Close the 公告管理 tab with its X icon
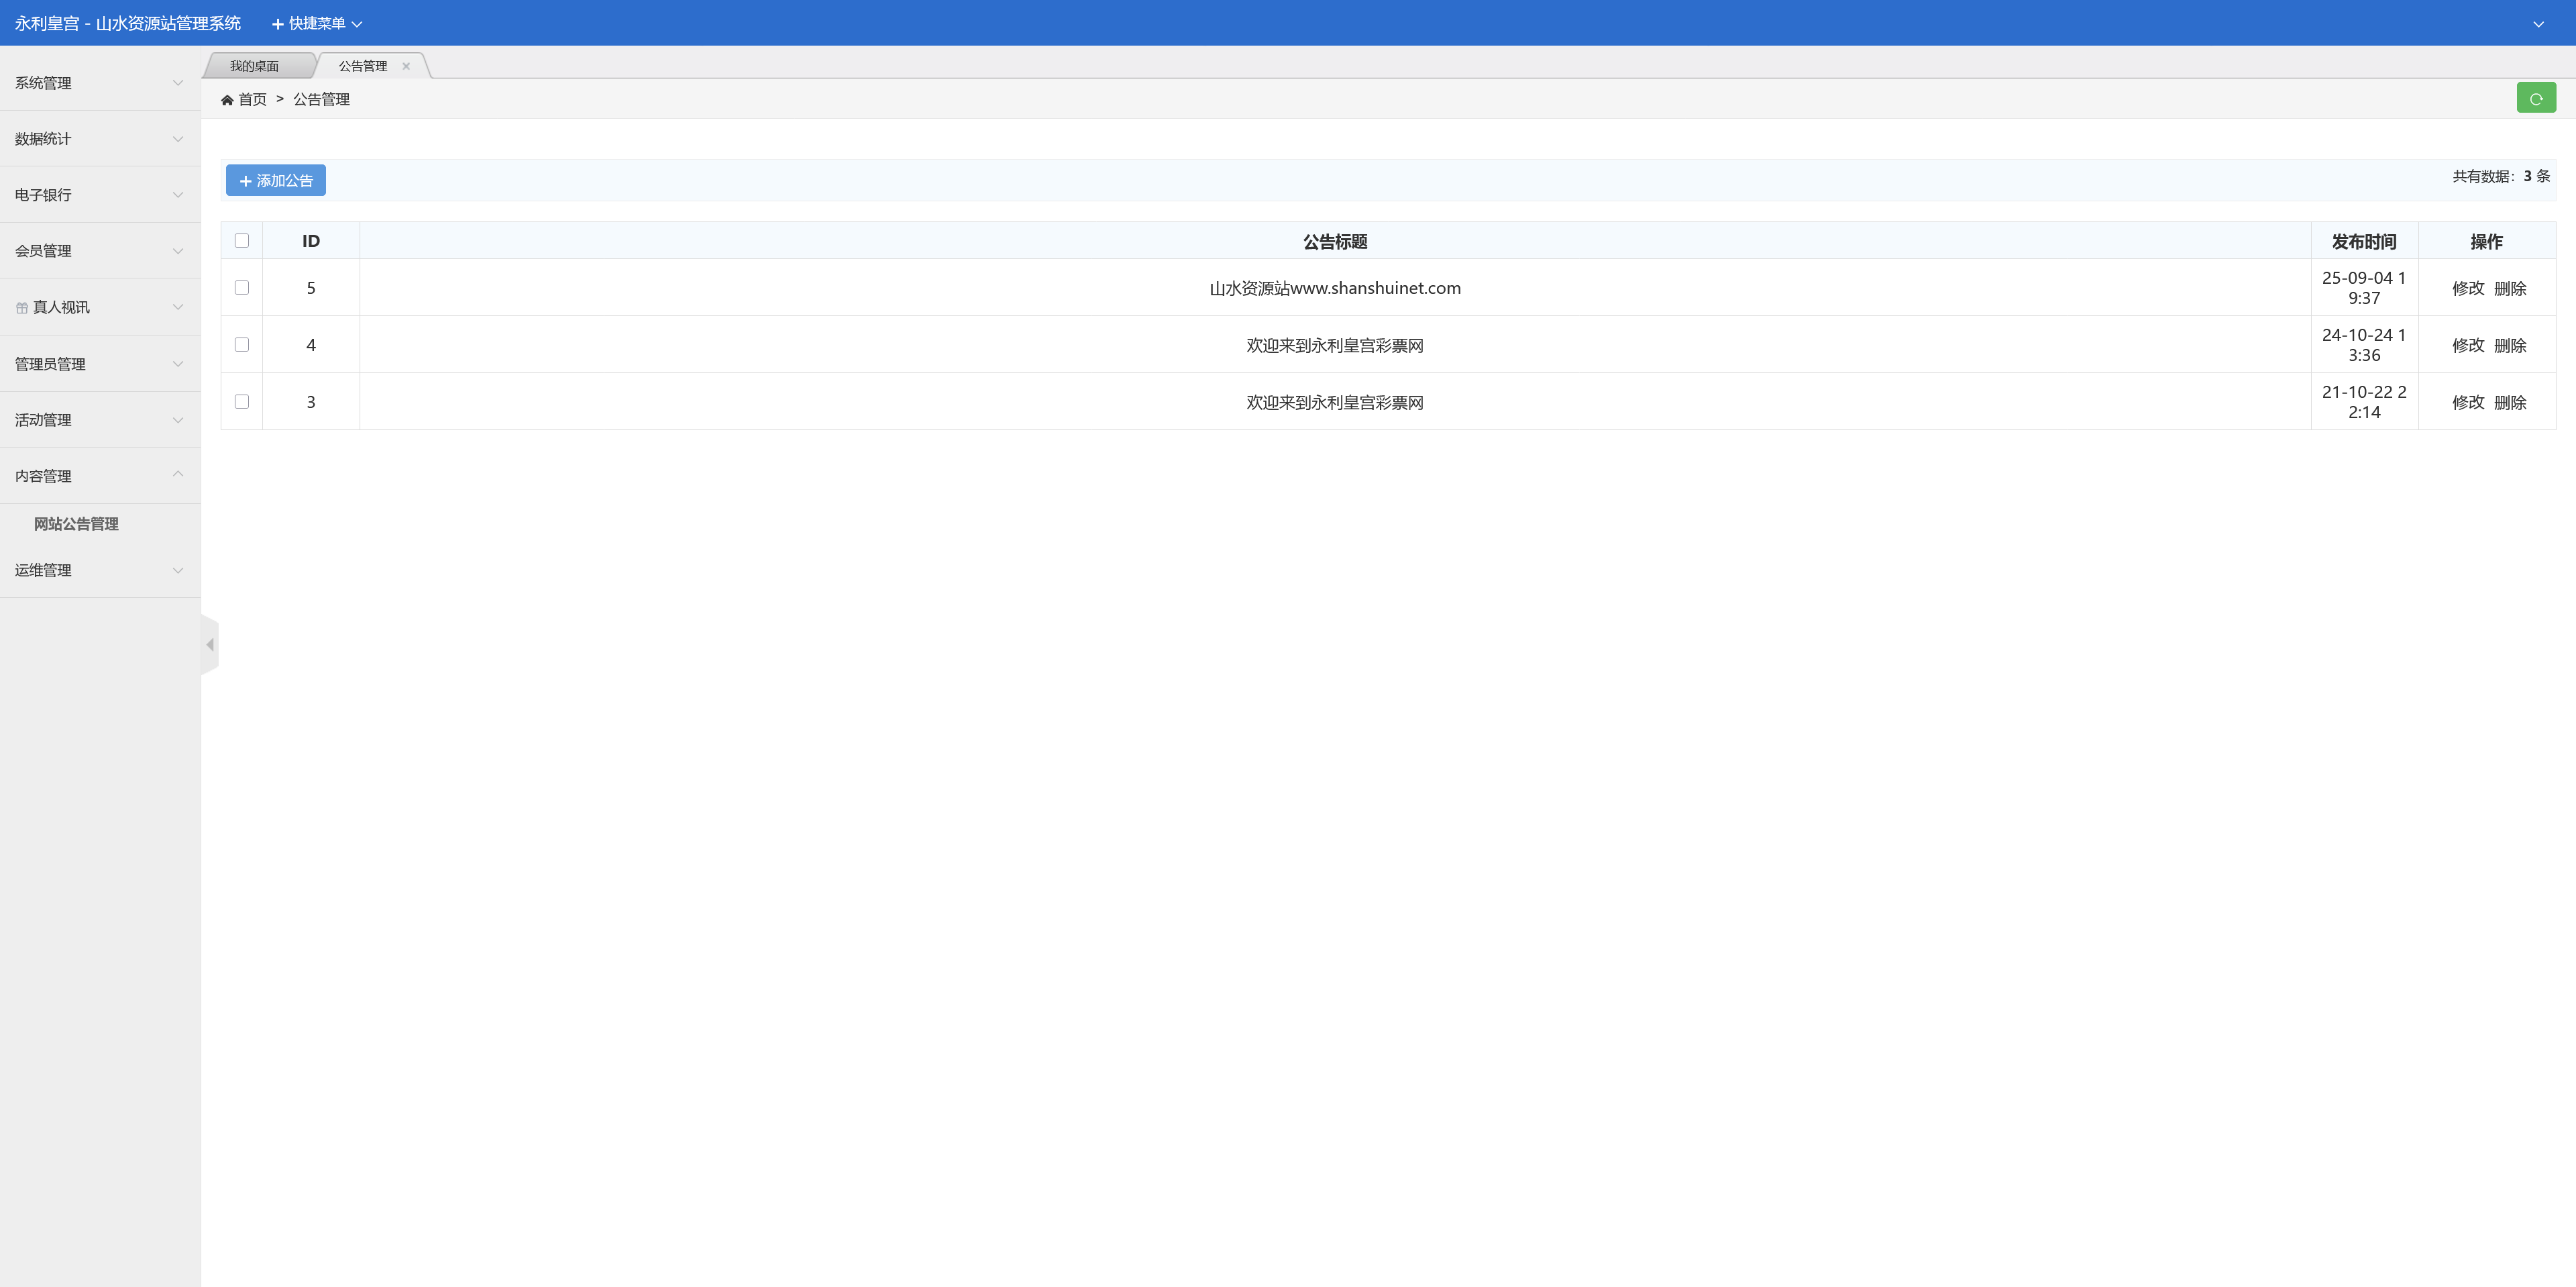 coord(406,66)
